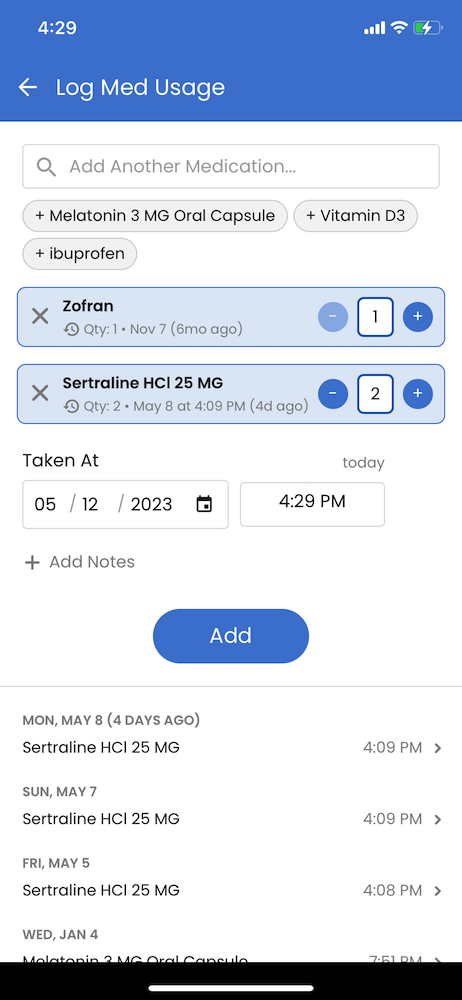This screenshot has height=1000, width=462.
Task: Edit the Zofran quantity box
Action: point(375,316)
